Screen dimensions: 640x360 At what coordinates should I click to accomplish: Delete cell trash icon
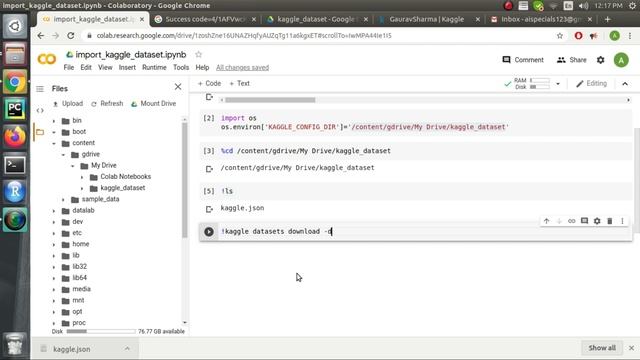point(610,221)
